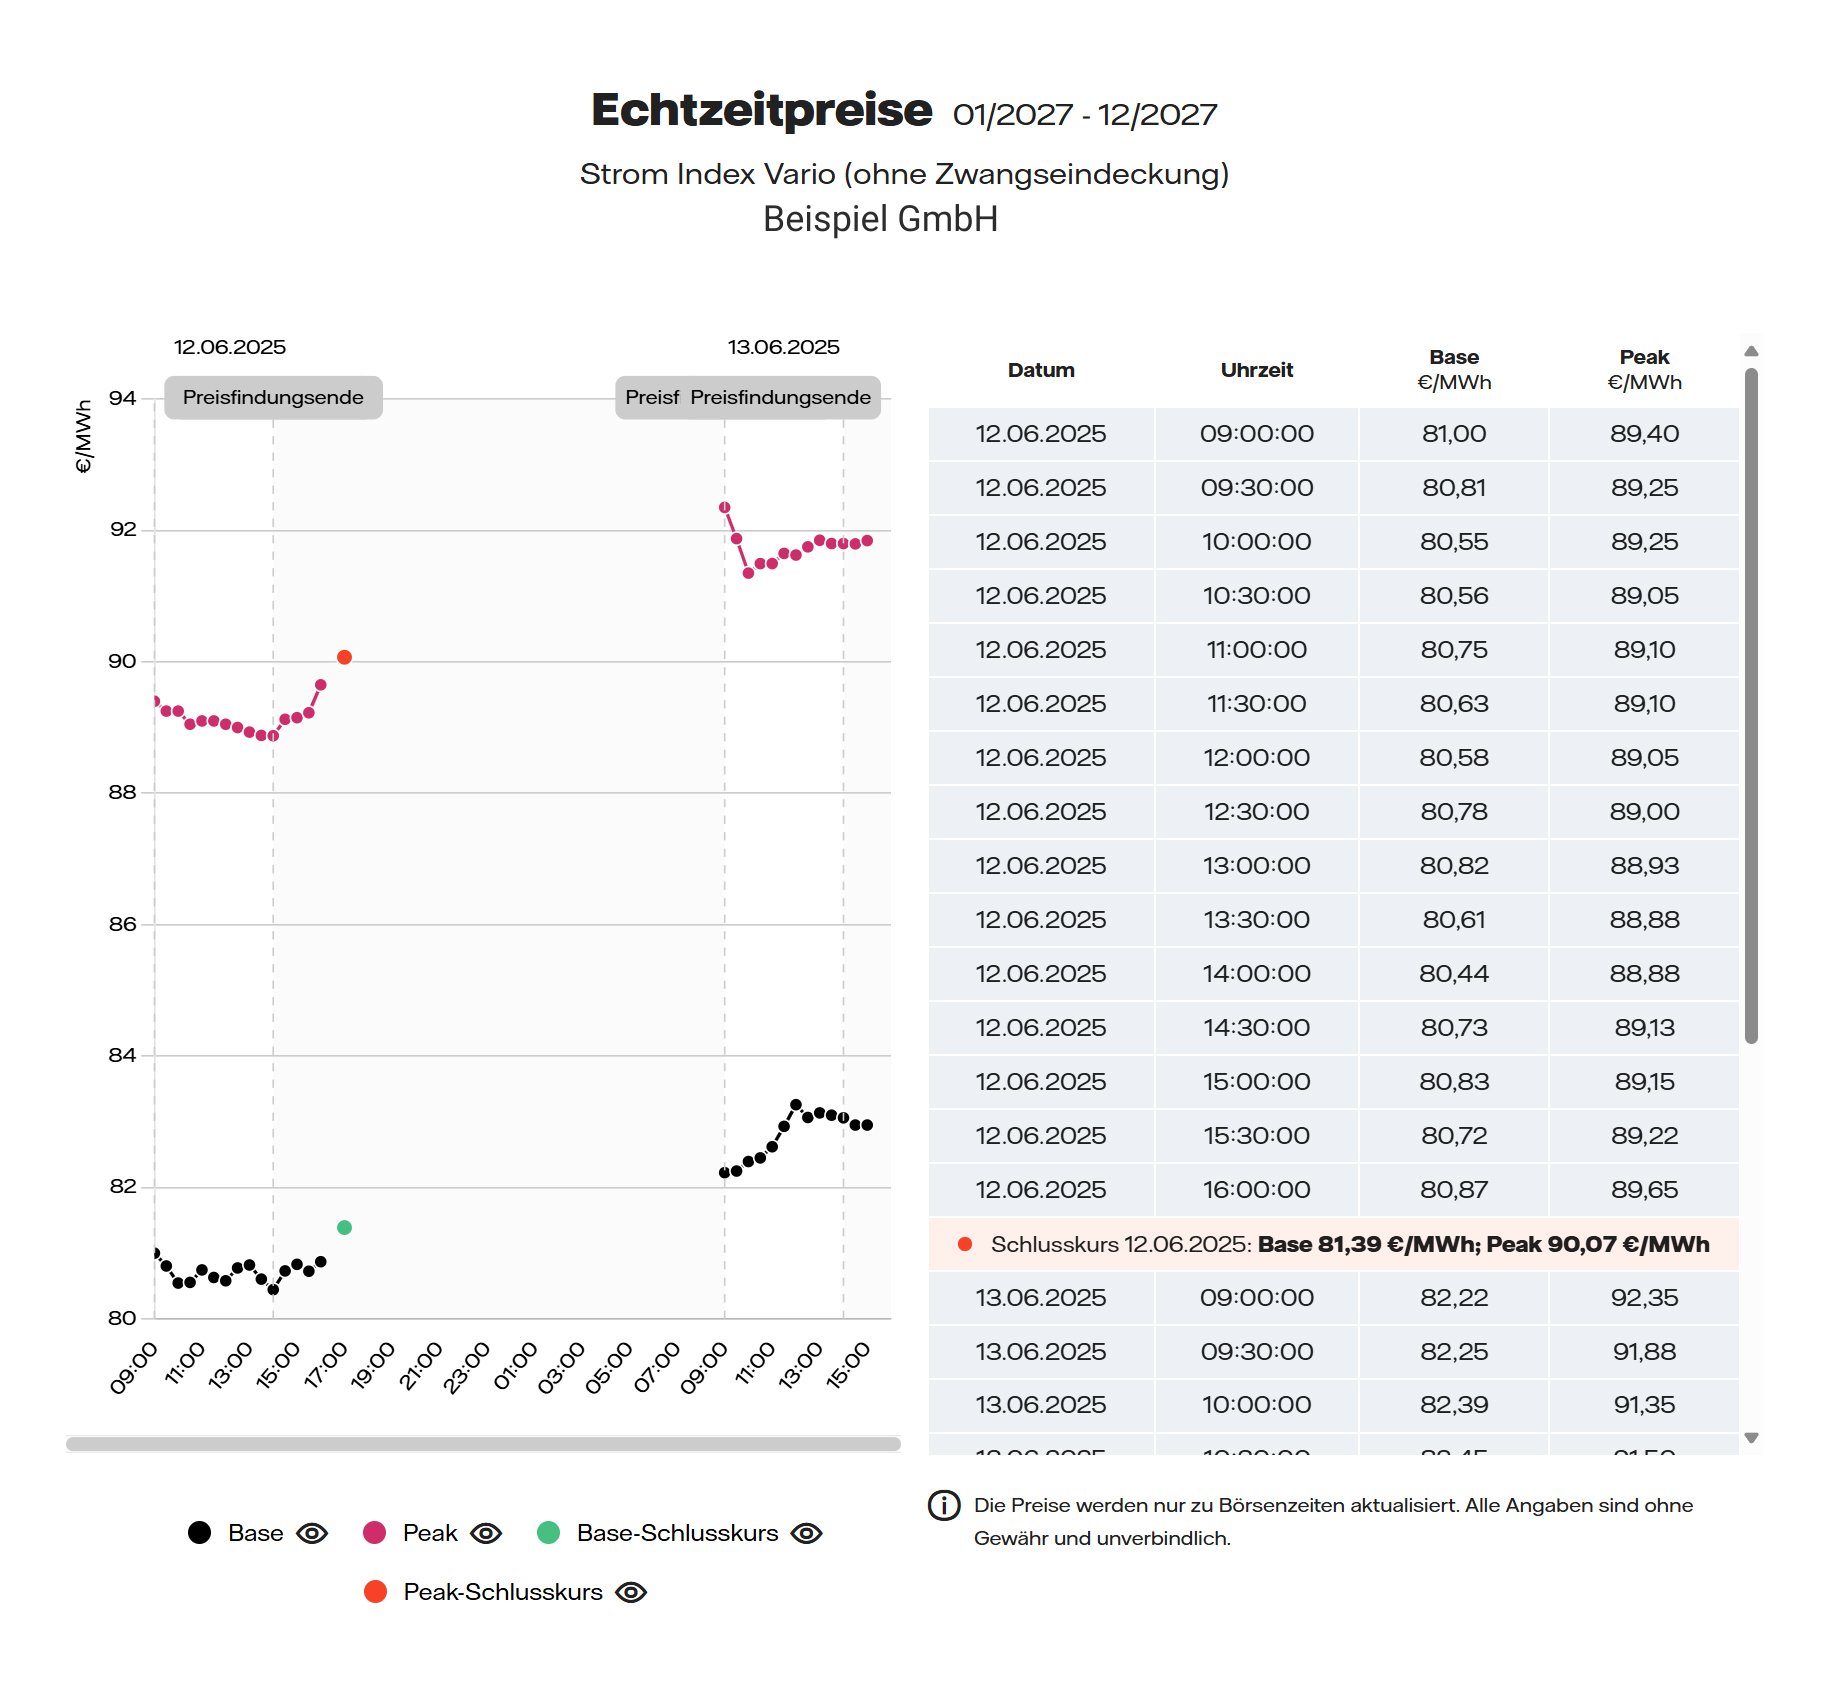Click the orange Peak closing price point
The image size is (1825, 1687).
point(344,657)
